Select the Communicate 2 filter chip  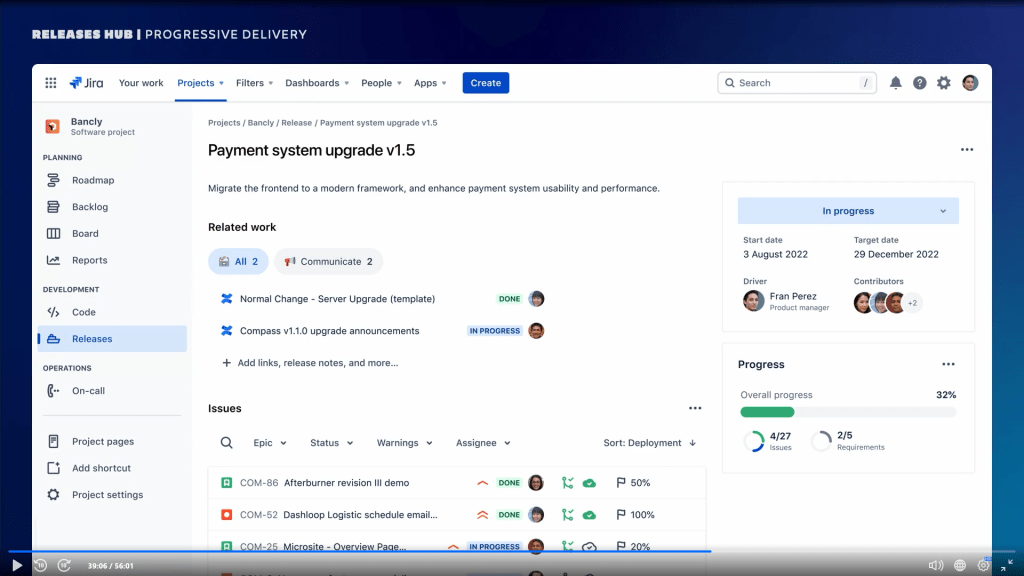(x=328, y=262)
